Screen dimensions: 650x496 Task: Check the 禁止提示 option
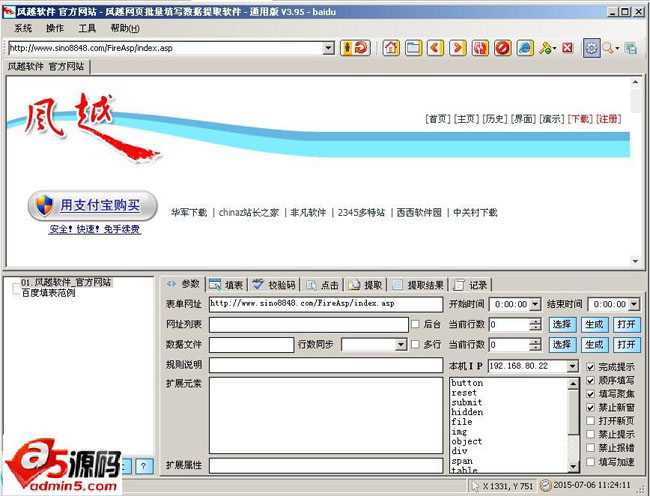(591, 435)
